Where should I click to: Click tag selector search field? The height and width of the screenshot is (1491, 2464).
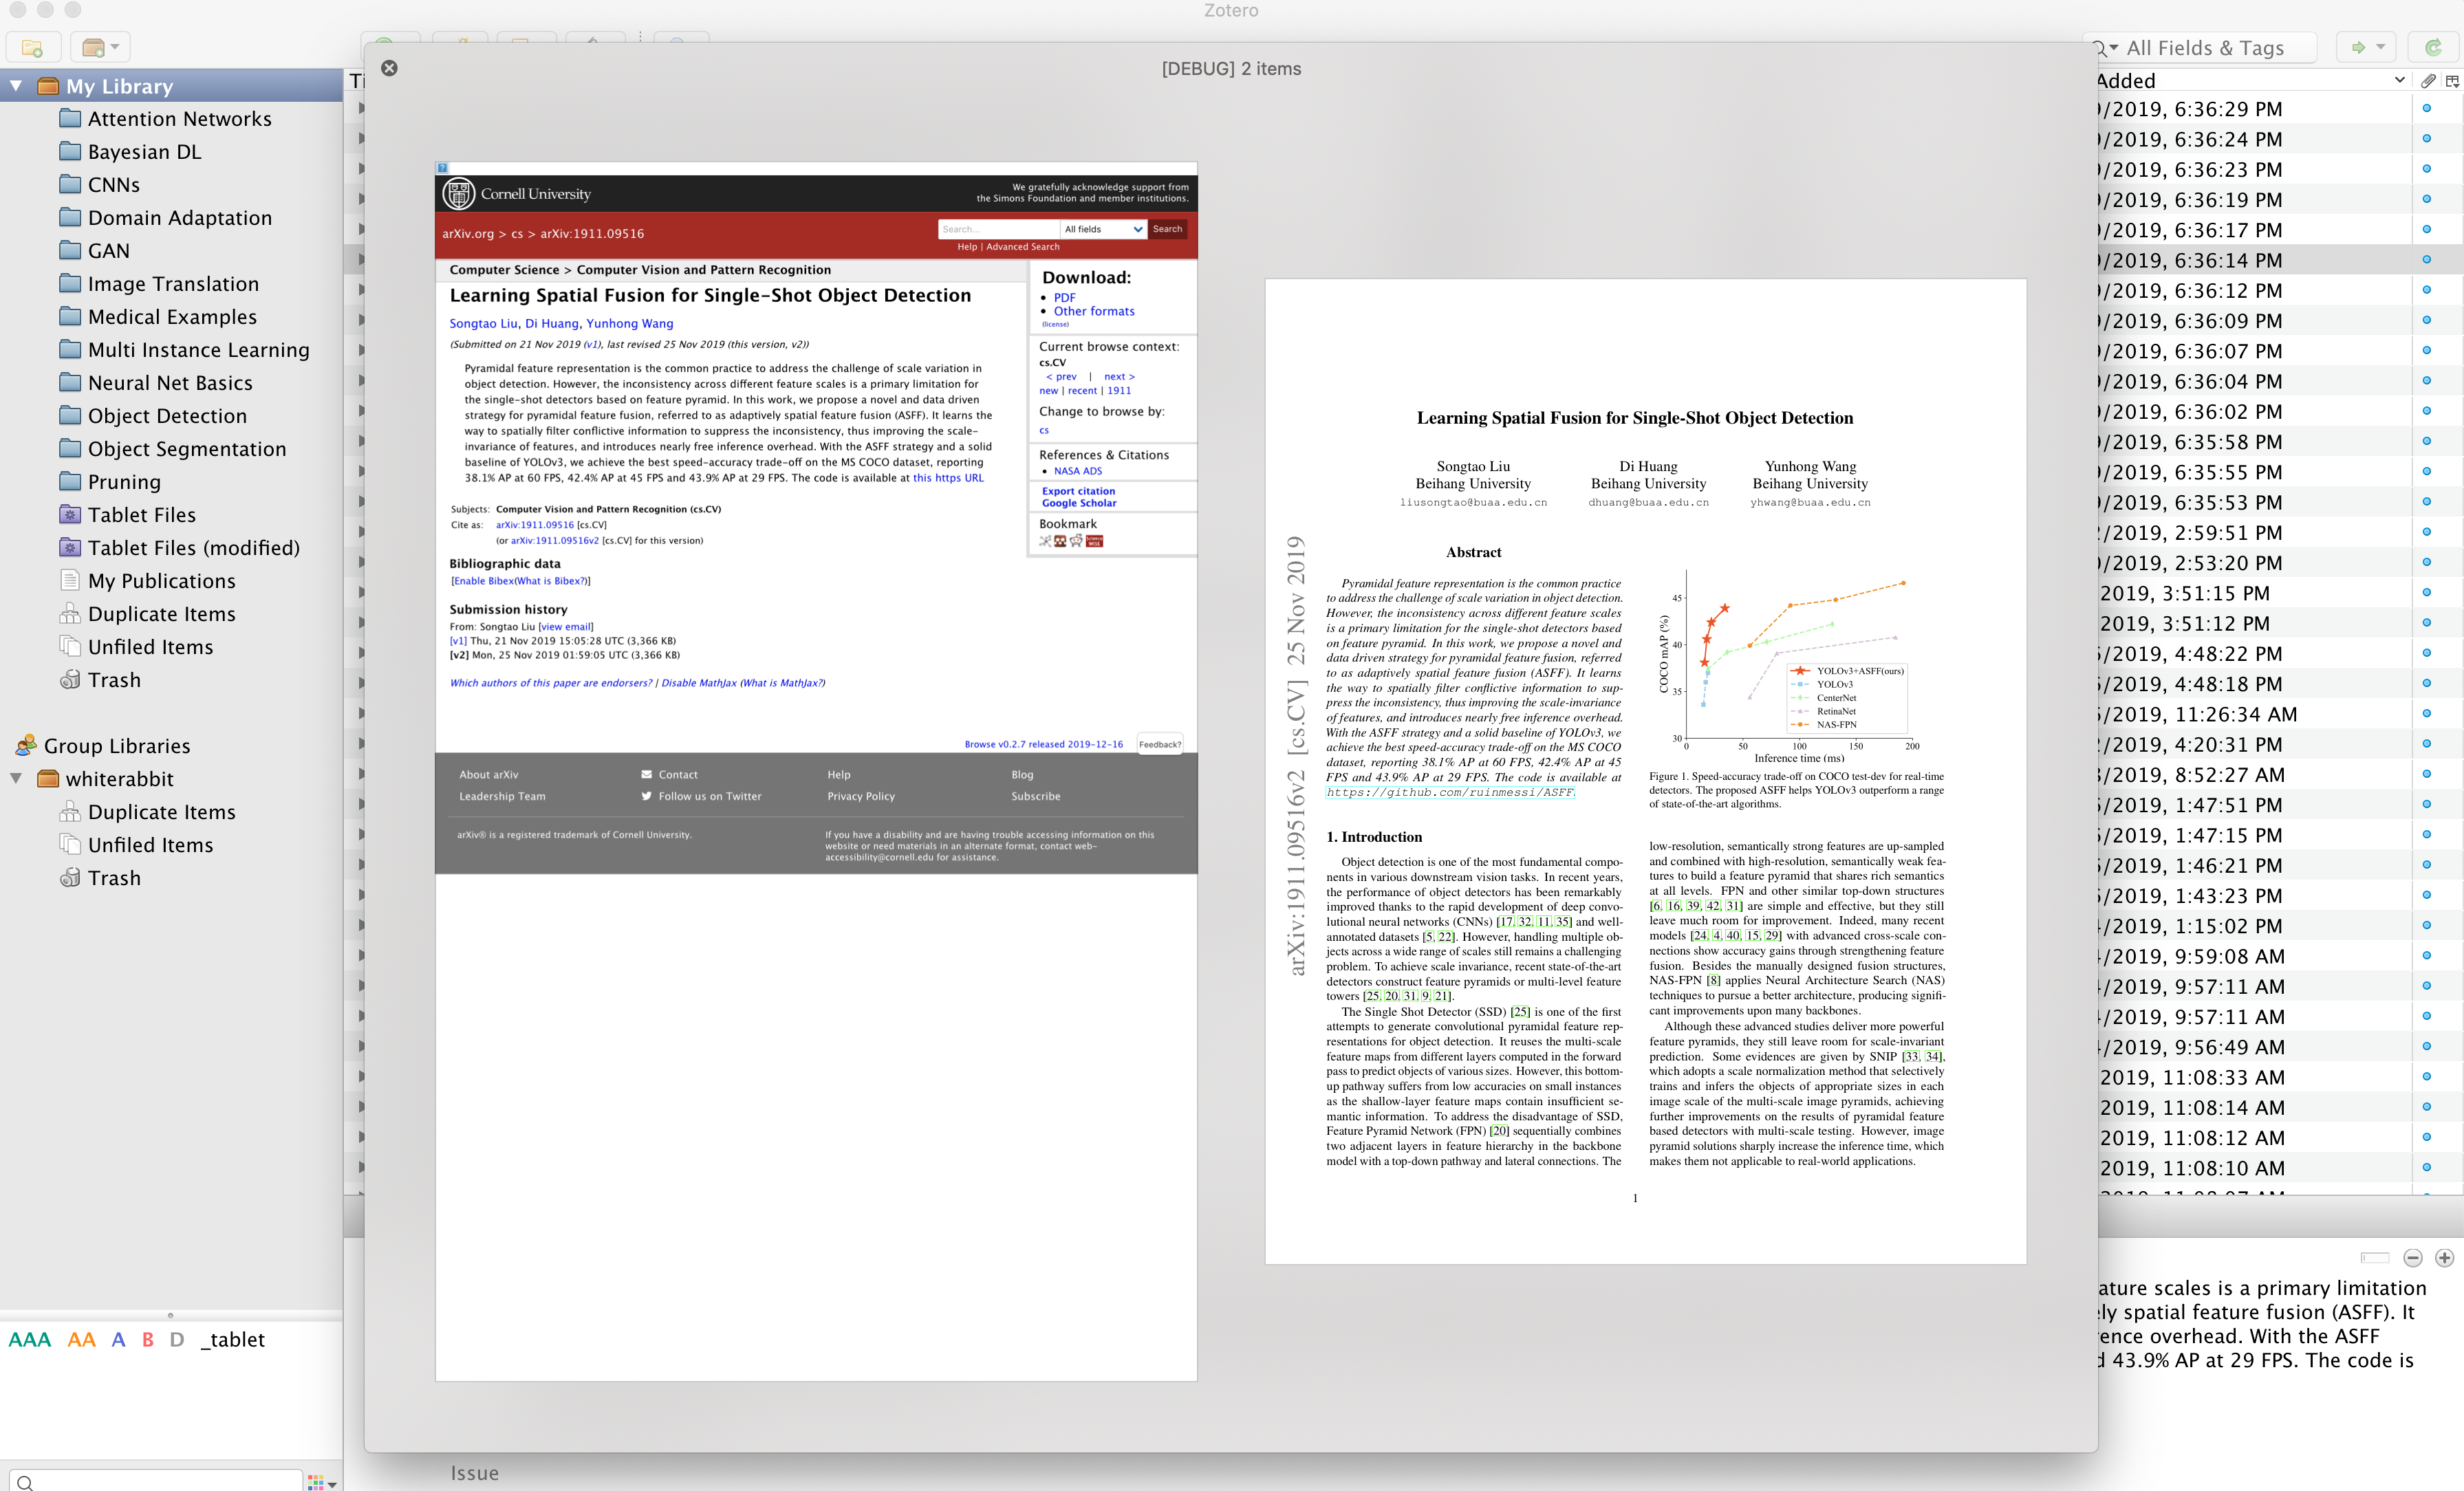156,1481
